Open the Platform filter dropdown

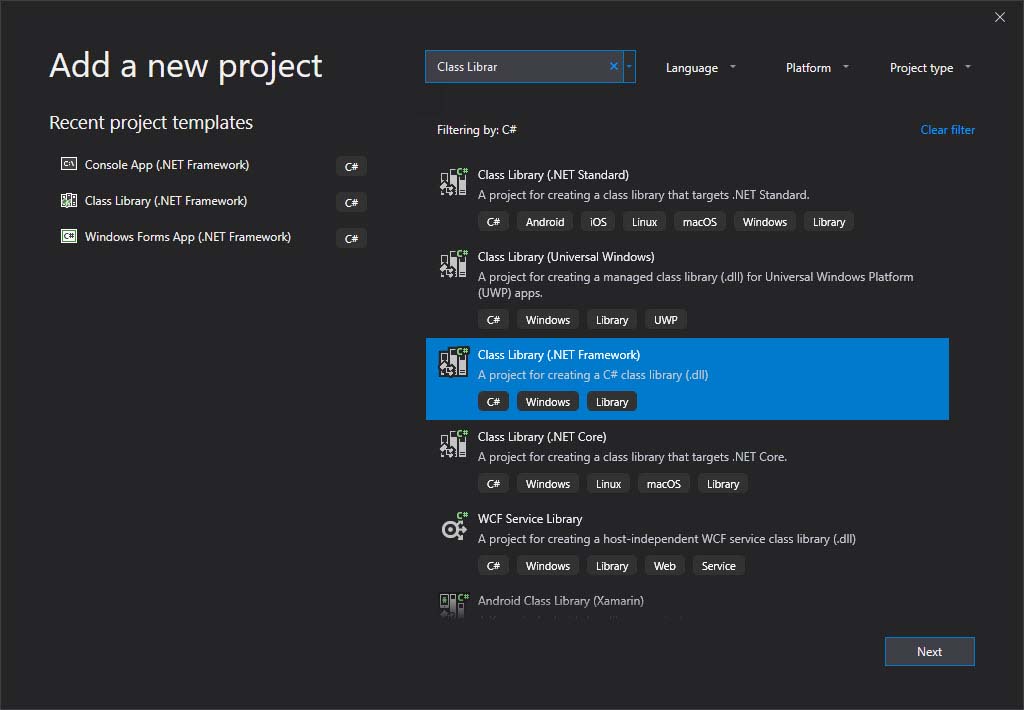click(816, 67)
